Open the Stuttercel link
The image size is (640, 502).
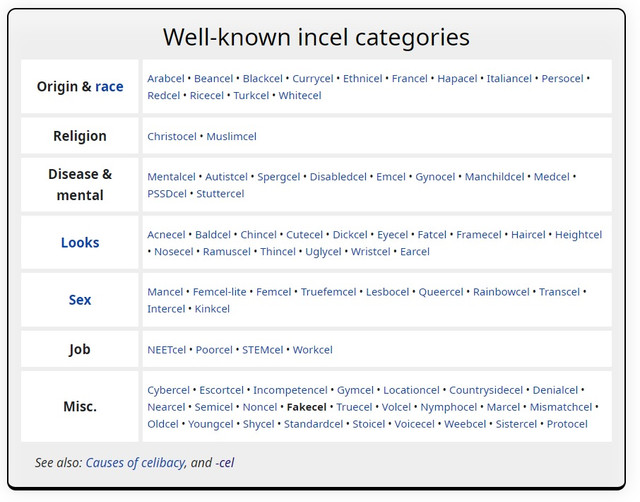(220, 194)
